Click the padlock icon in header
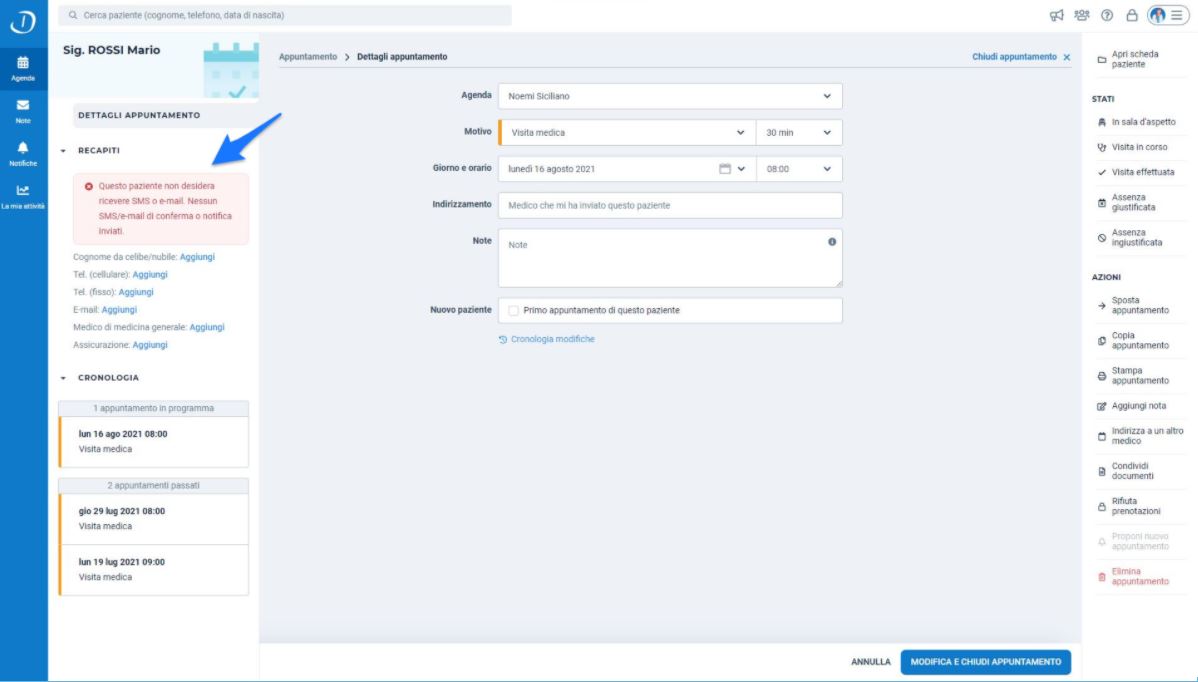This screenshot has height=682, width=1198. pos(1132,15)
